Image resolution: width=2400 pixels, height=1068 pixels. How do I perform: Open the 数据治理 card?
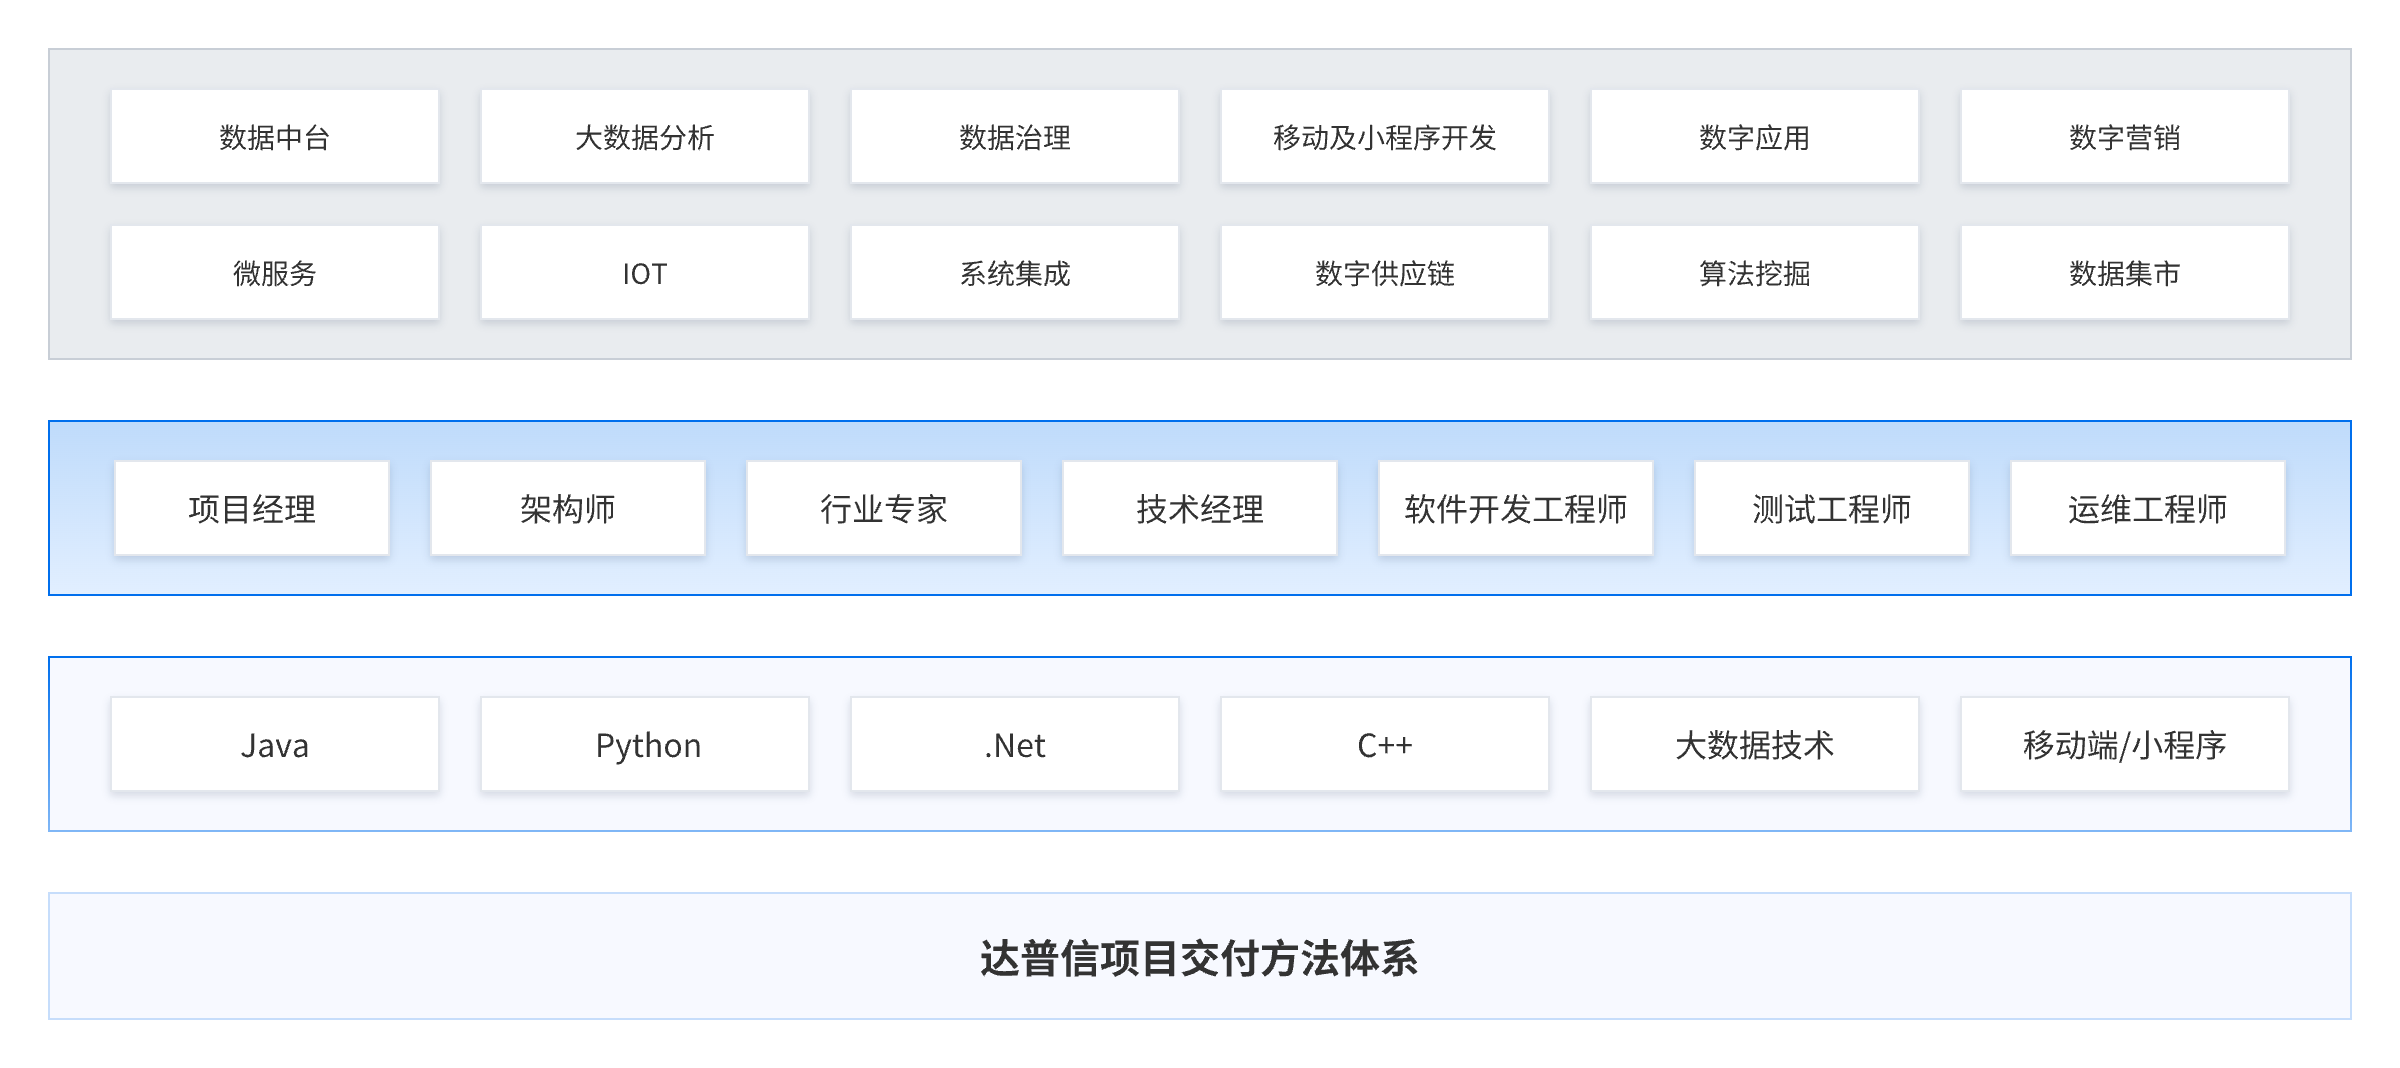click(x=1015, y=137)
